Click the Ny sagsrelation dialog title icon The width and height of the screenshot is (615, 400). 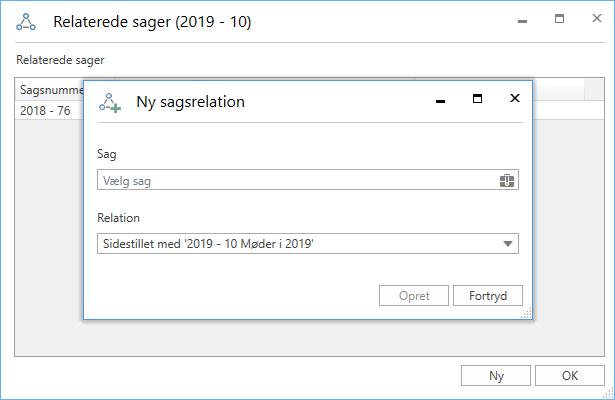(x=109, y=102)
